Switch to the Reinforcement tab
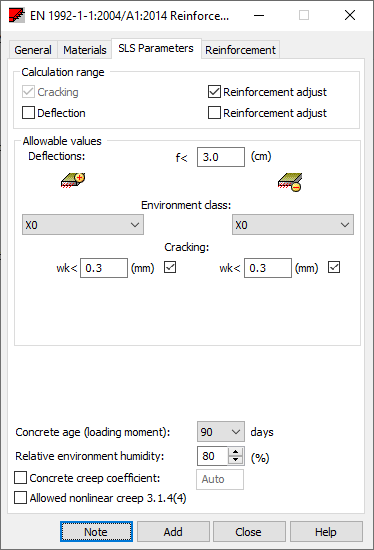This screenshot has height=550, width=374. [240, 50]
